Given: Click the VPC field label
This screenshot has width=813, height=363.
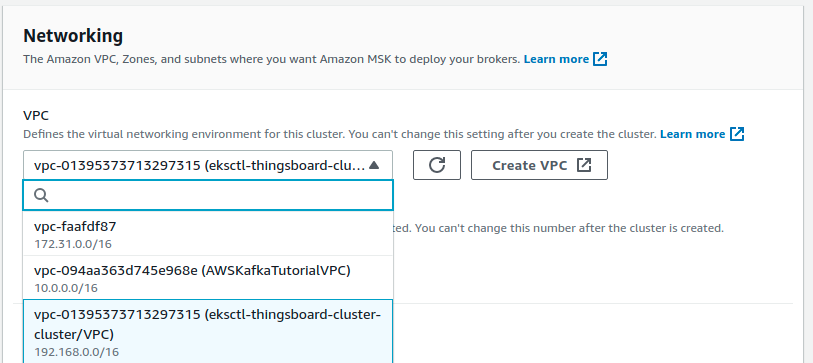Looking at the screenshot, I should (36, 115).
